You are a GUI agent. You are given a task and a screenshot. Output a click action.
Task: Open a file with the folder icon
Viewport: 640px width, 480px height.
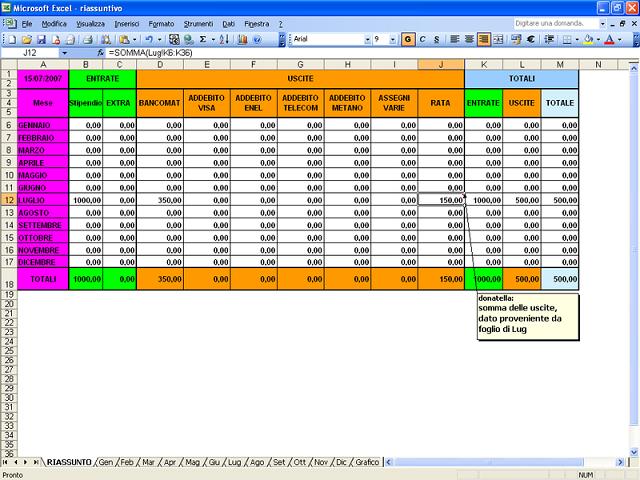pyautogui.click(x=25, y=39)
